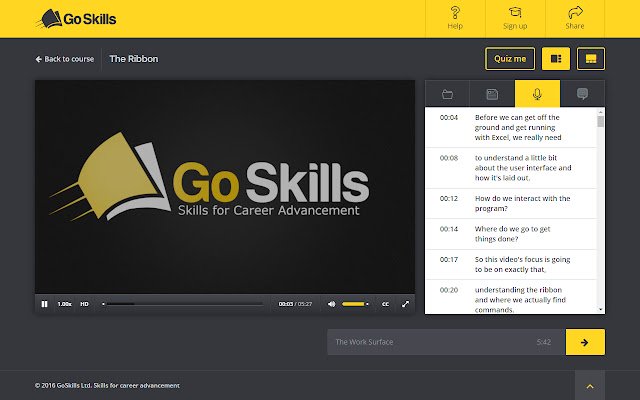Screen dimensions: 640x400
Task: Jump to transcript line at 00:04
Action: pos(511,127)
